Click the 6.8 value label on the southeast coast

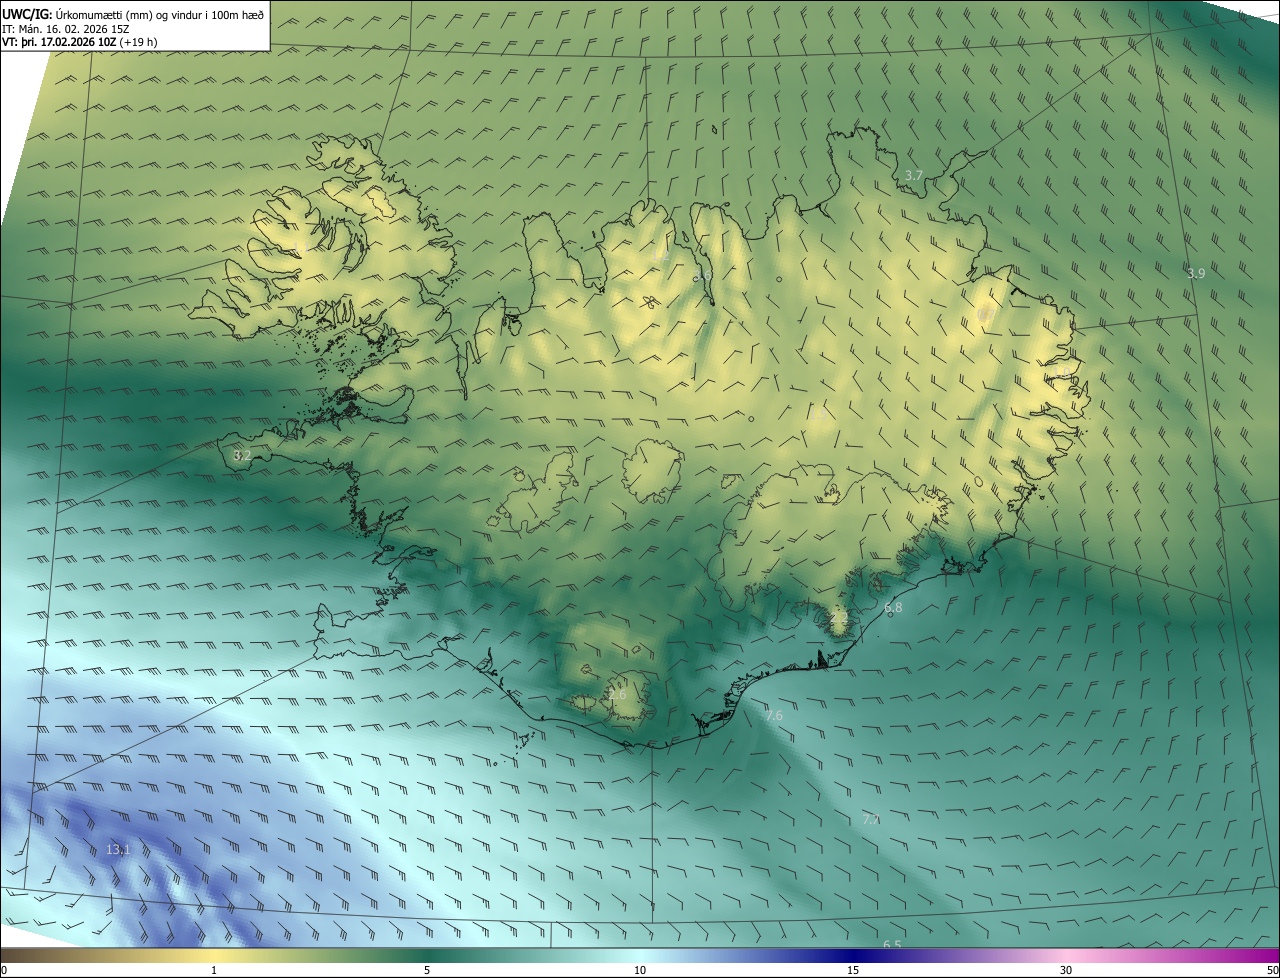(893, 607)
